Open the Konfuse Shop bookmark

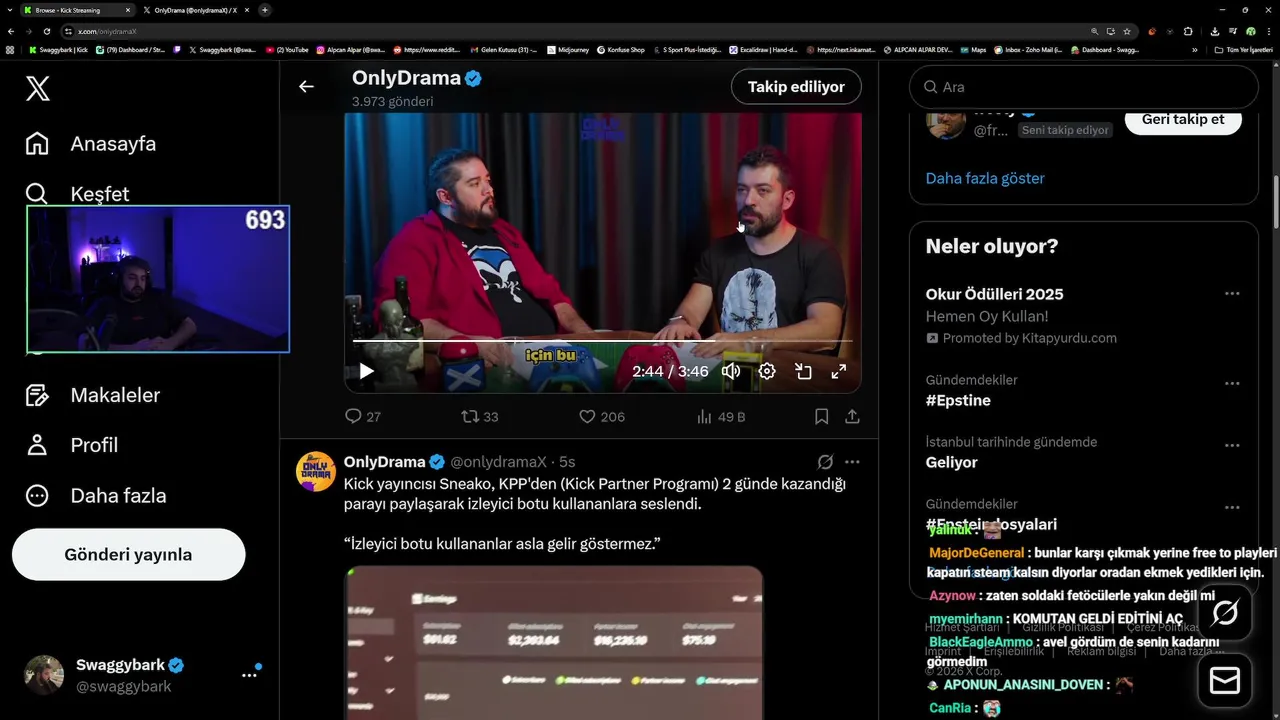coord(620,49)
